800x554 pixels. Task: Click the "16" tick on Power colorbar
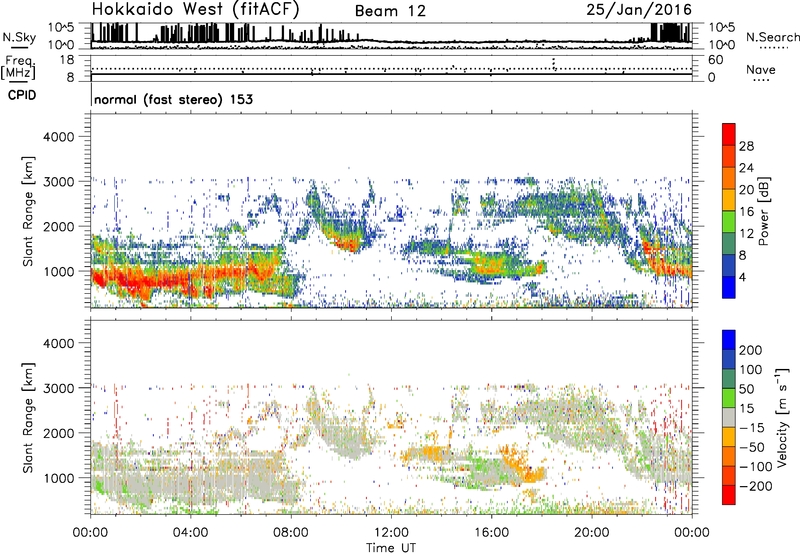click(x=746, y=212)
